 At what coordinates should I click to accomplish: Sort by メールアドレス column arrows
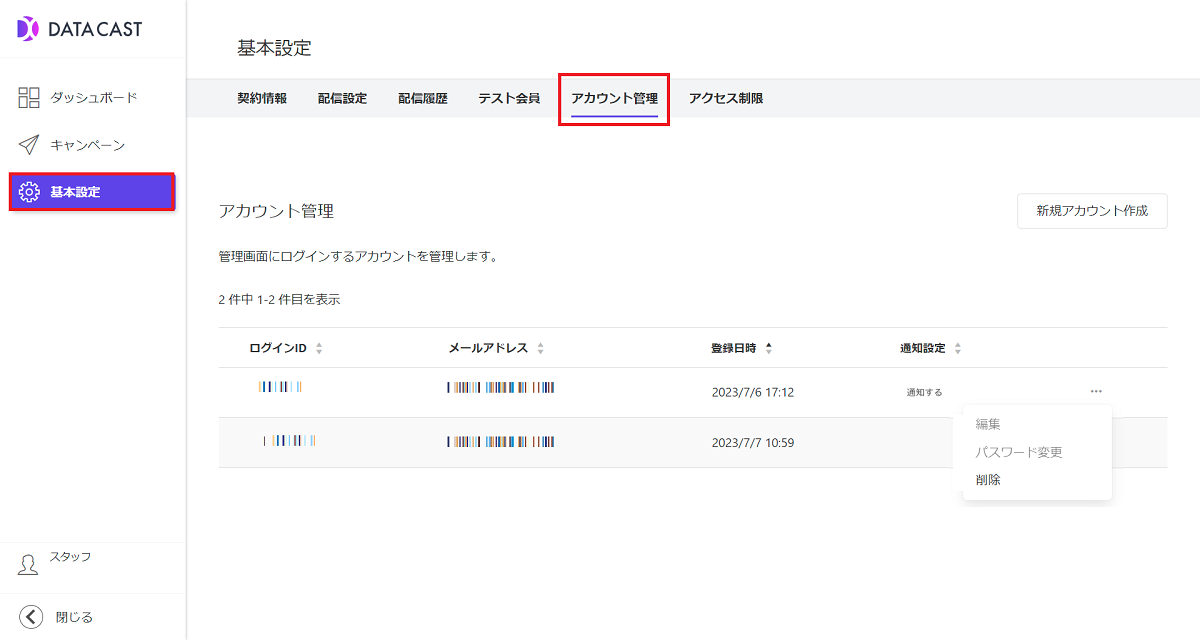point(540,348)
